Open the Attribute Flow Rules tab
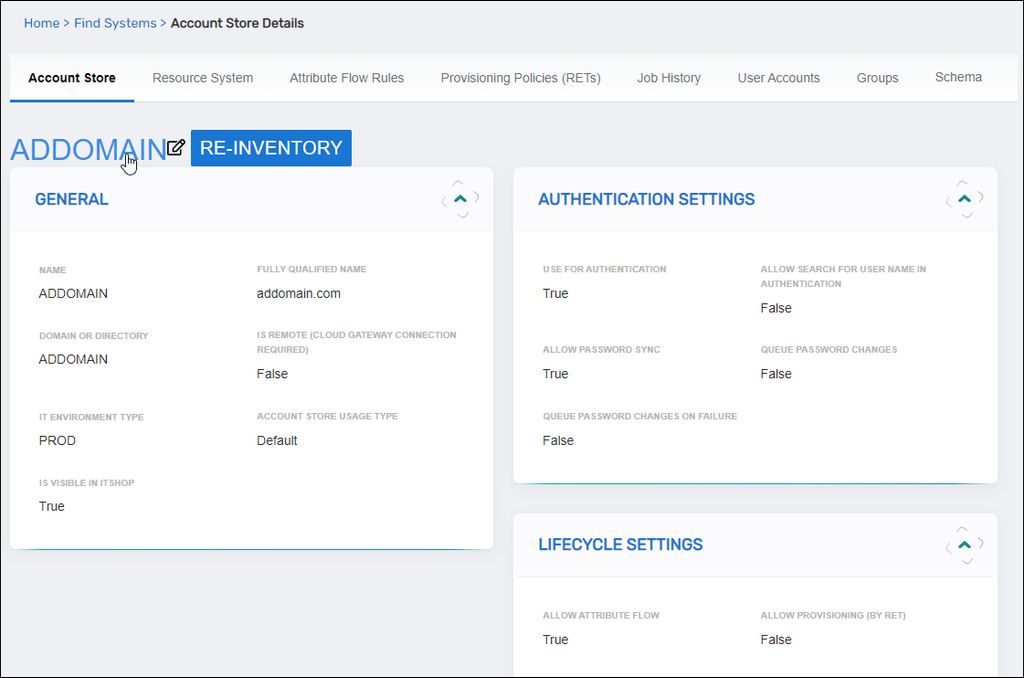 (x=346, y=78)
